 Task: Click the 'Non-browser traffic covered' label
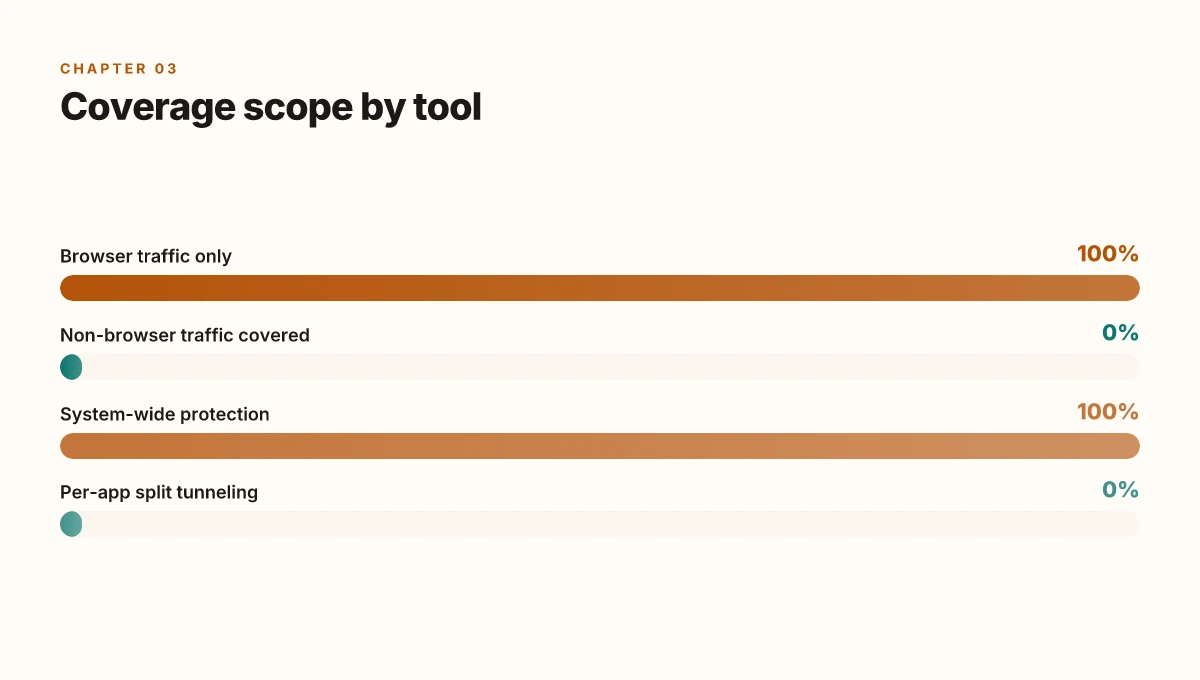click(185, 335)
